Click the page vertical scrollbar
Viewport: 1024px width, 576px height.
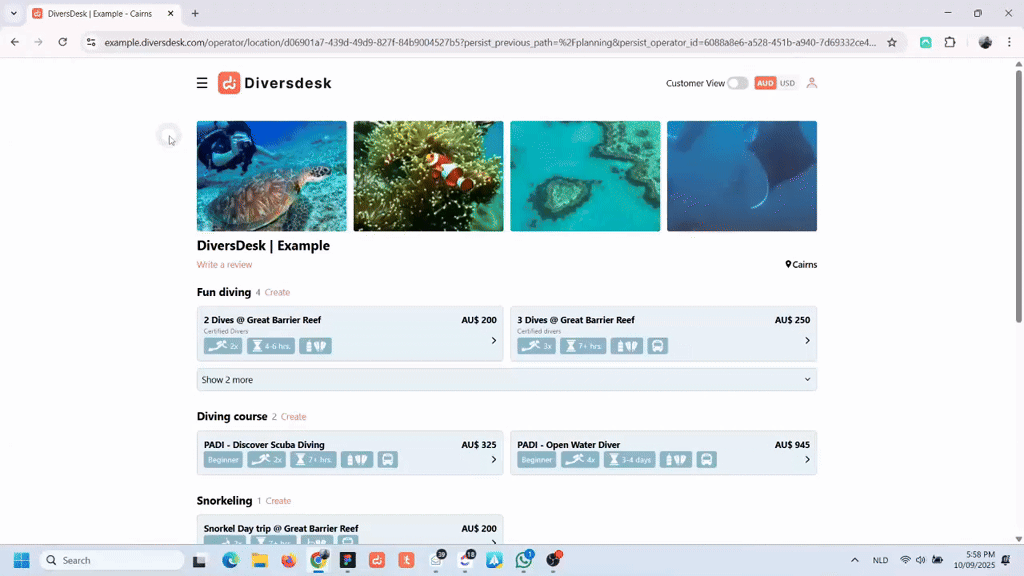1018,196
